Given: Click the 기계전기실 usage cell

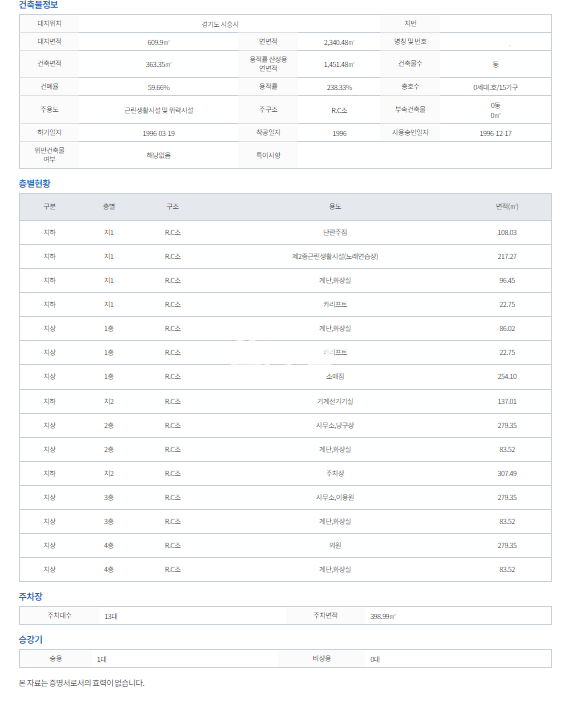Looking at the screenshot, I should (335, 401).
